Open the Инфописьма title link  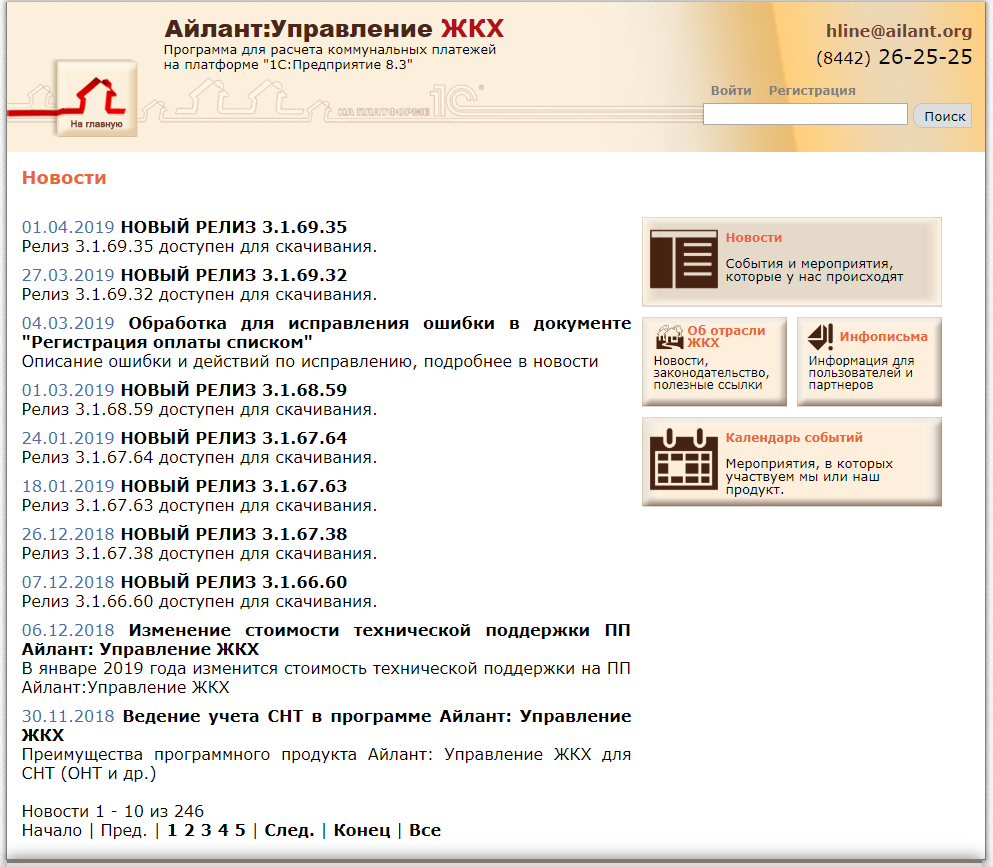pos(883,336)
